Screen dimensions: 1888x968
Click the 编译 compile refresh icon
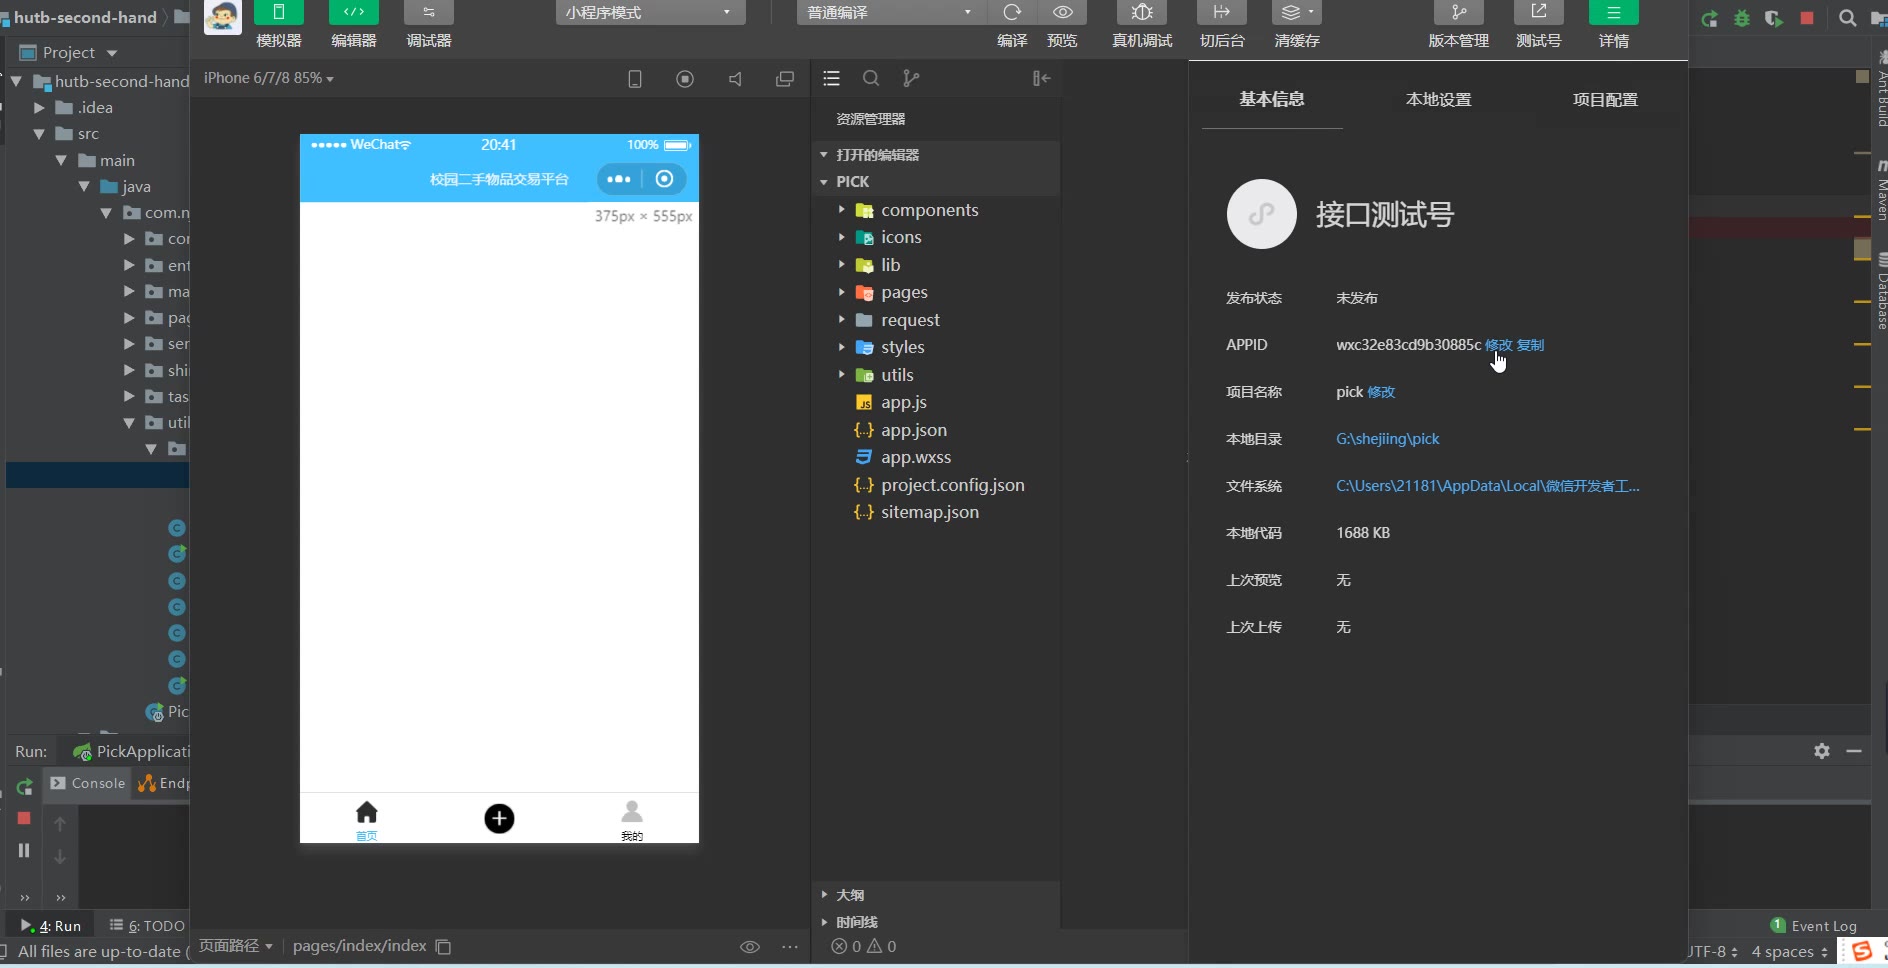1012,13
